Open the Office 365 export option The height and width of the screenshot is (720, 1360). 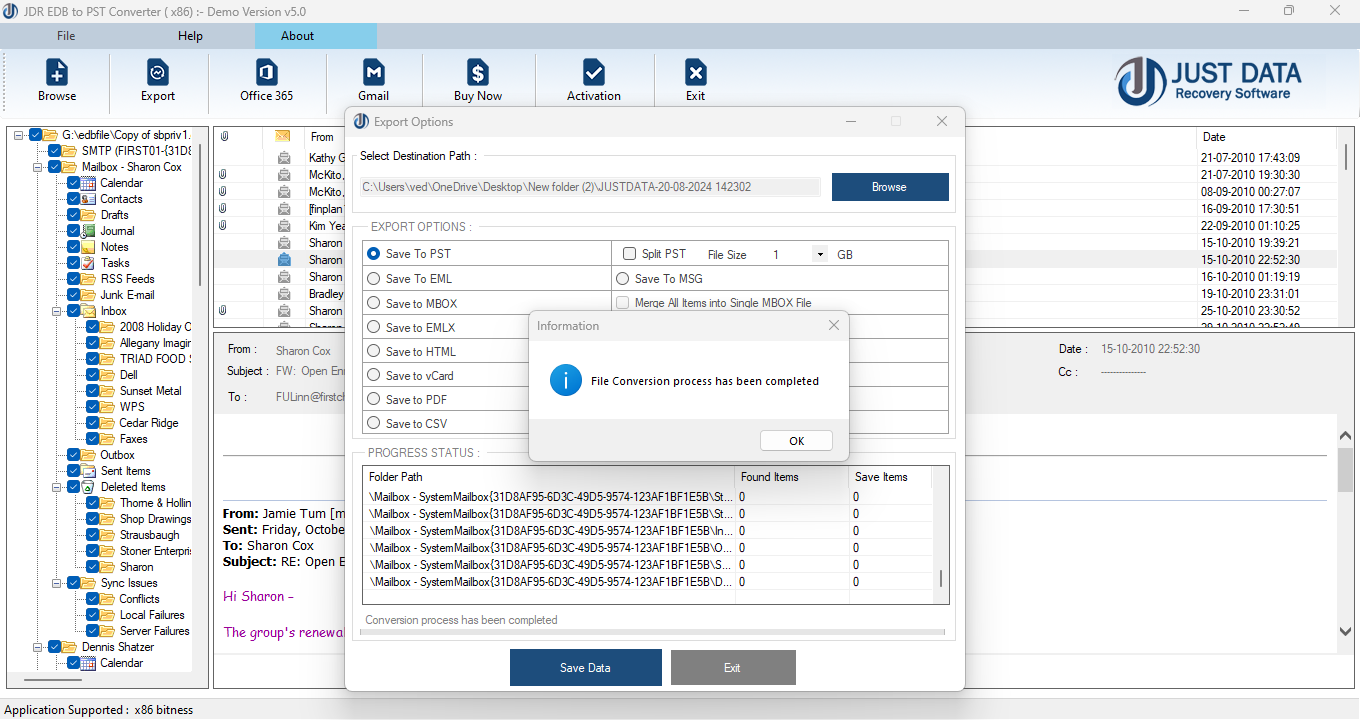[x=265, y=78]
